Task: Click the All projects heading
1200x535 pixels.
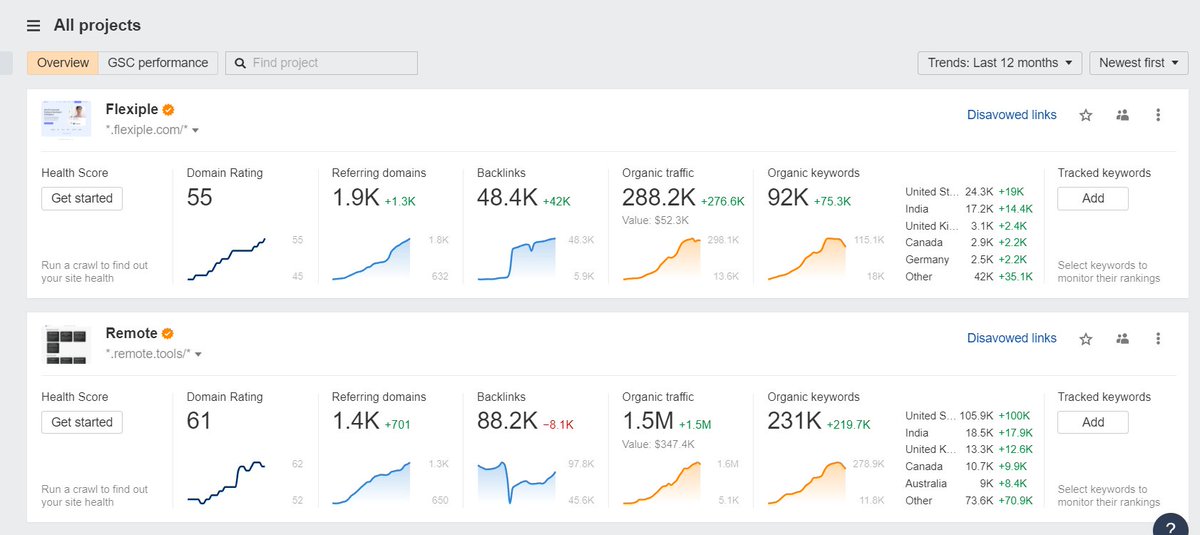Action: (x=97, y=26)
